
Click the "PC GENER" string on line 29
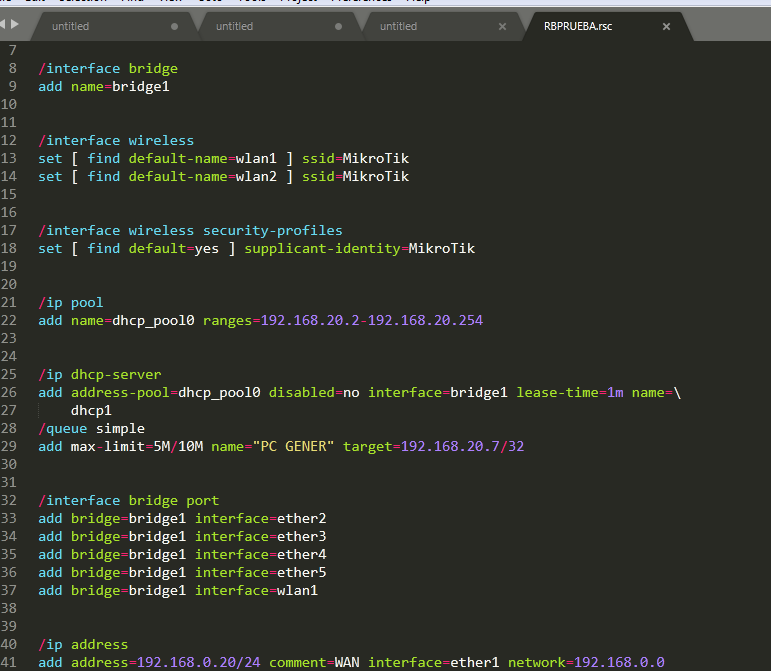pos(293,446)
